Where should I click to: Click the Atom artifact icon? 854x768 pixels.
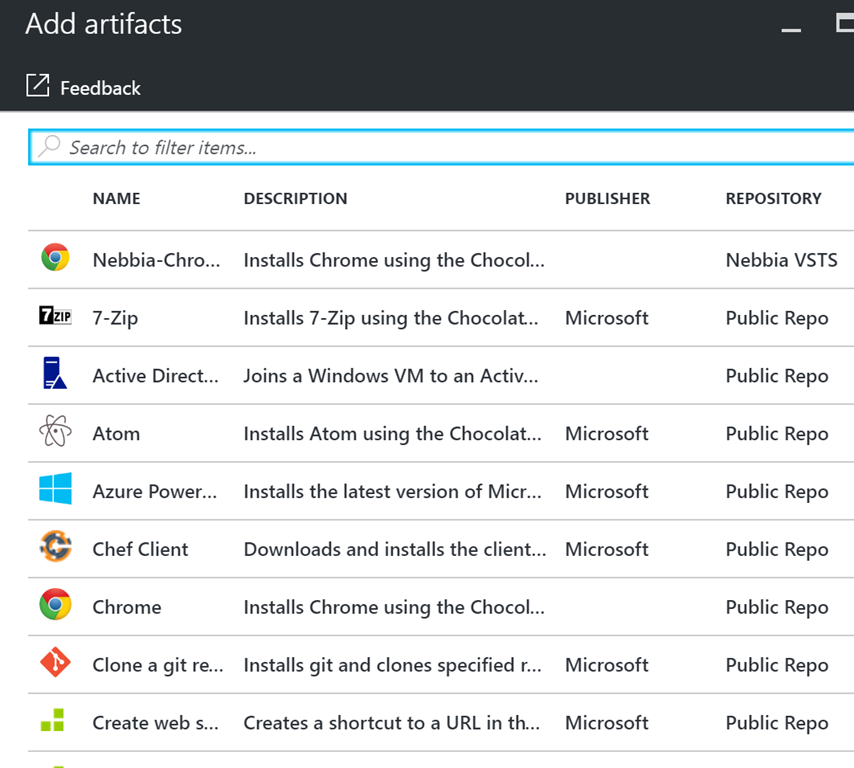55,431
